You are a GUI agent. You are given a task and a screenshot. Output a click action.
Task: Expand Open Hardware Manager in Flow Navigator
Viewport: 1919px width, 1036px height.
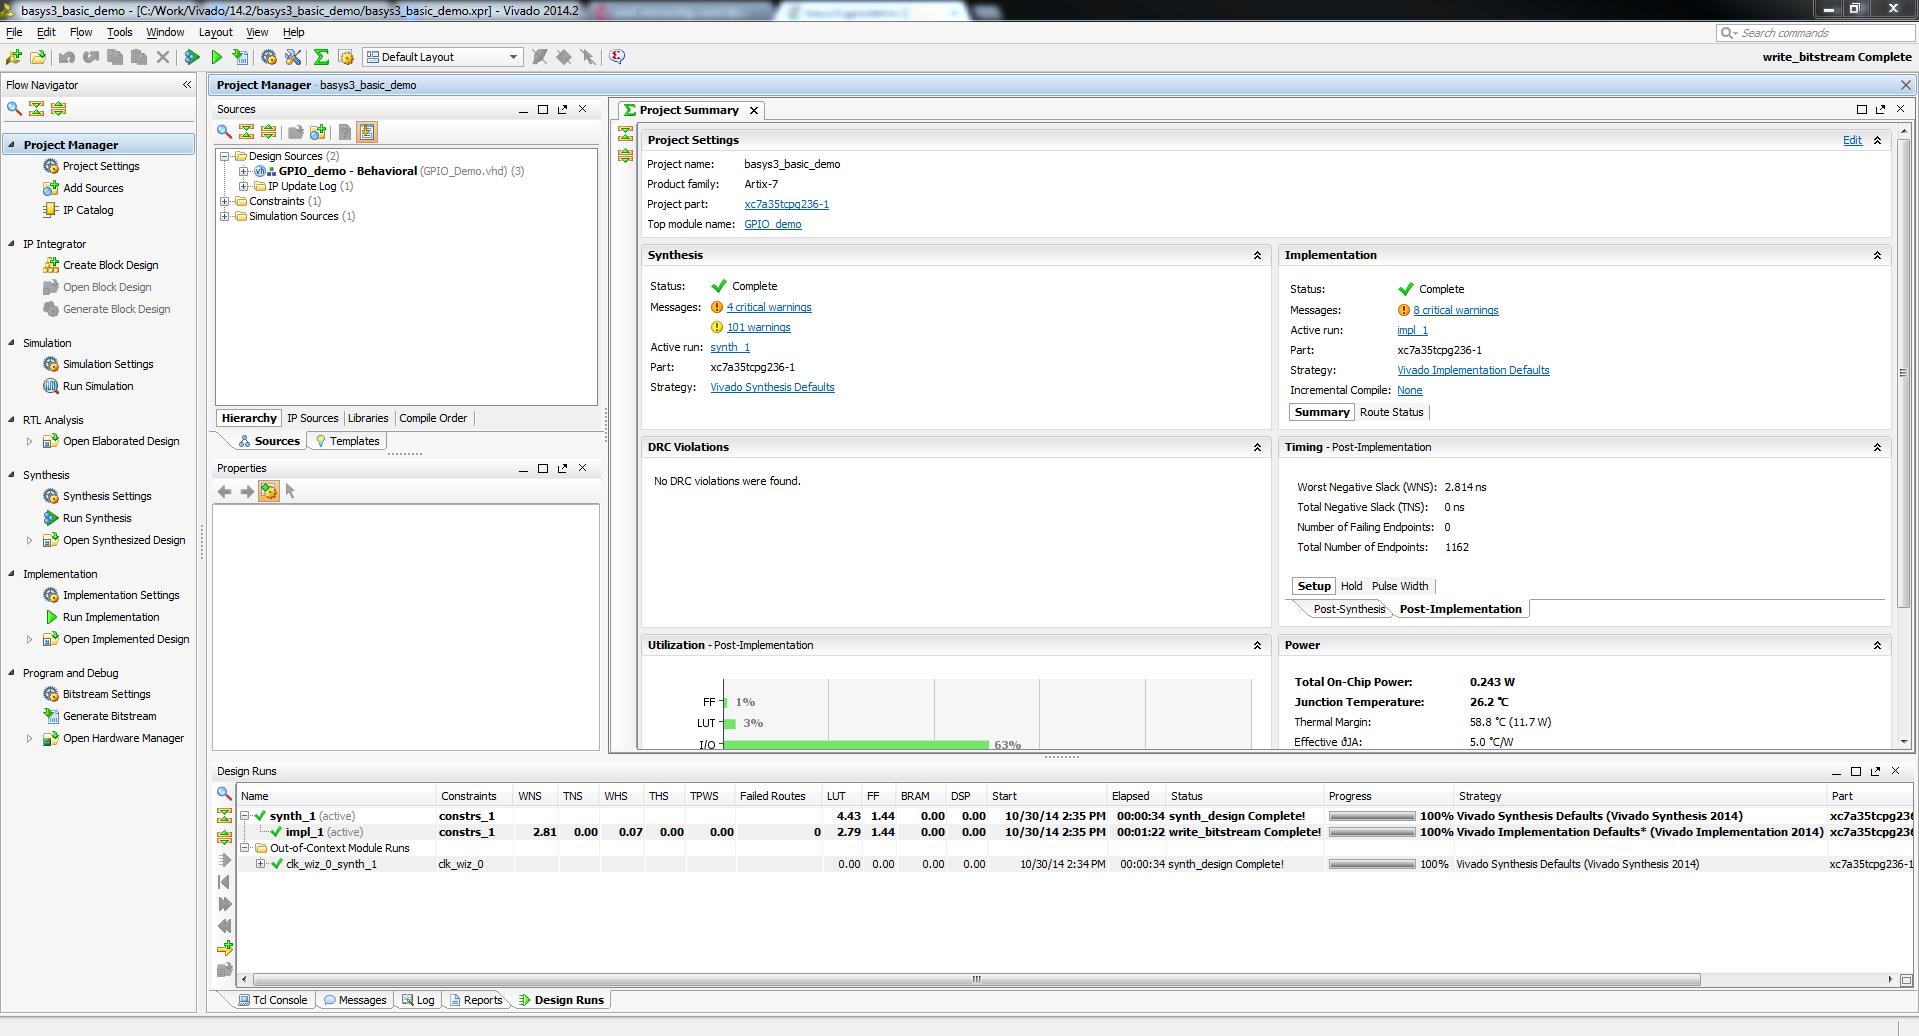point(29,739)
